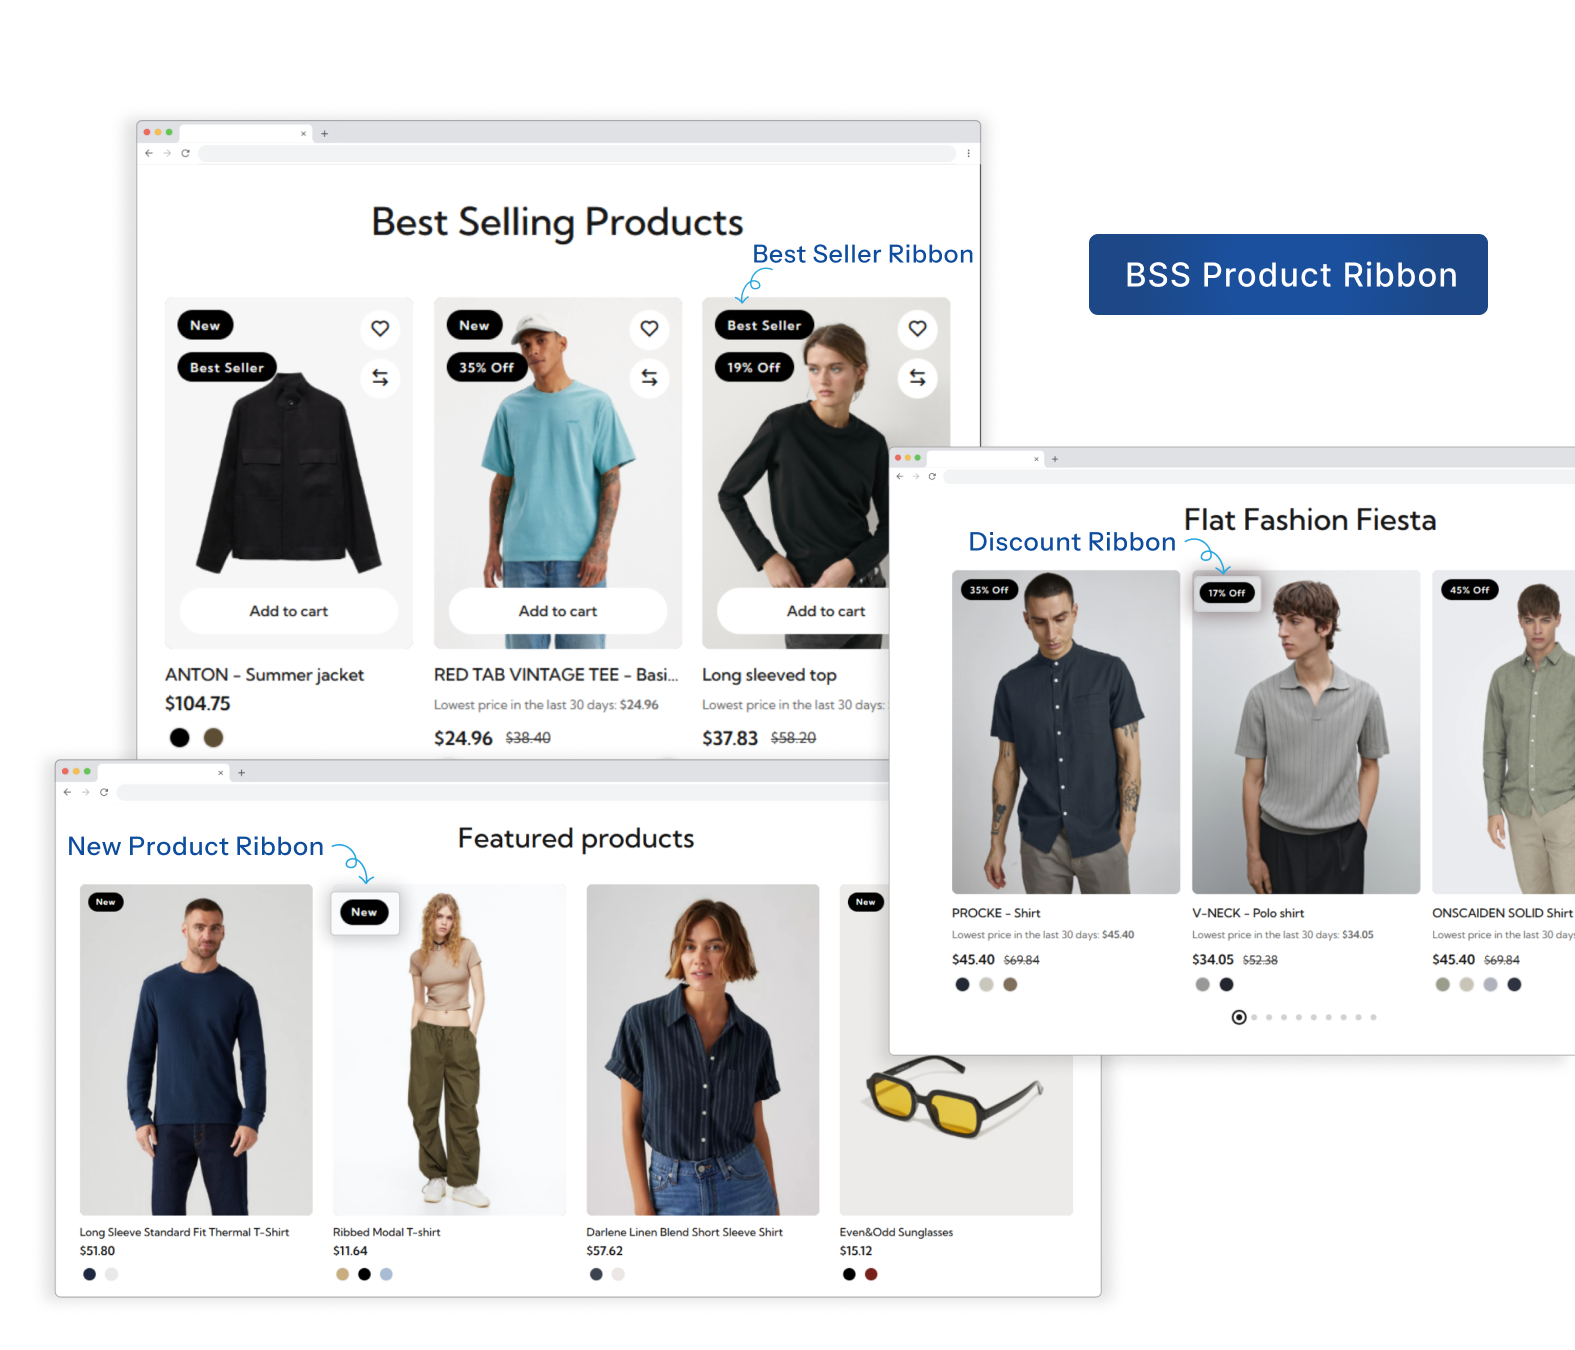Select black color for ANTON Summer jacket
This screenshot has height=1350, width=1575.
[180, 738]
